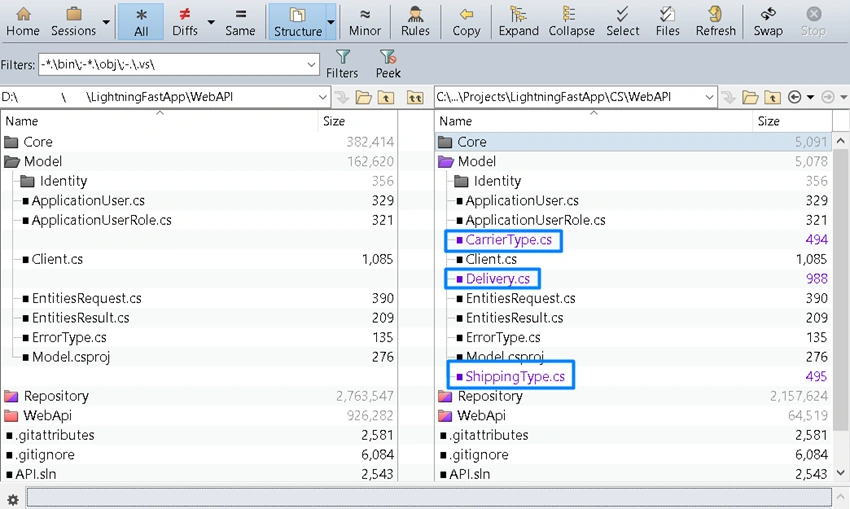Open the Rules dialog
Screen dimensions: 850x509
[415, 22]
